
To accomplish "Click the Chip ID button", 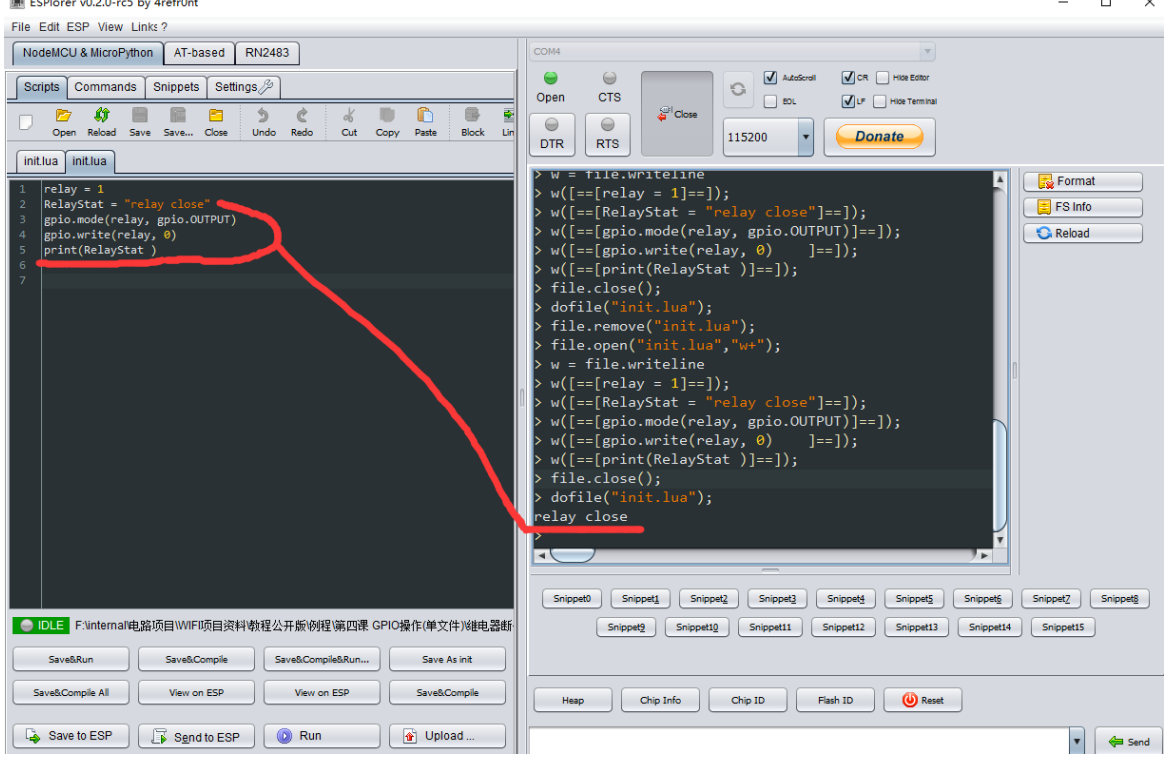I will point(748,700).
